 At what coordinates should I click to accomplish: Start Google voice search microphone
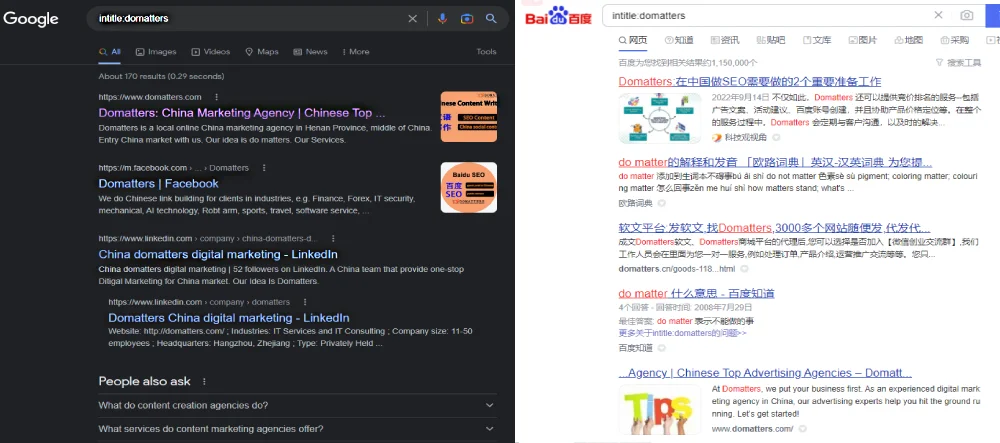click(x=442, y=18)
